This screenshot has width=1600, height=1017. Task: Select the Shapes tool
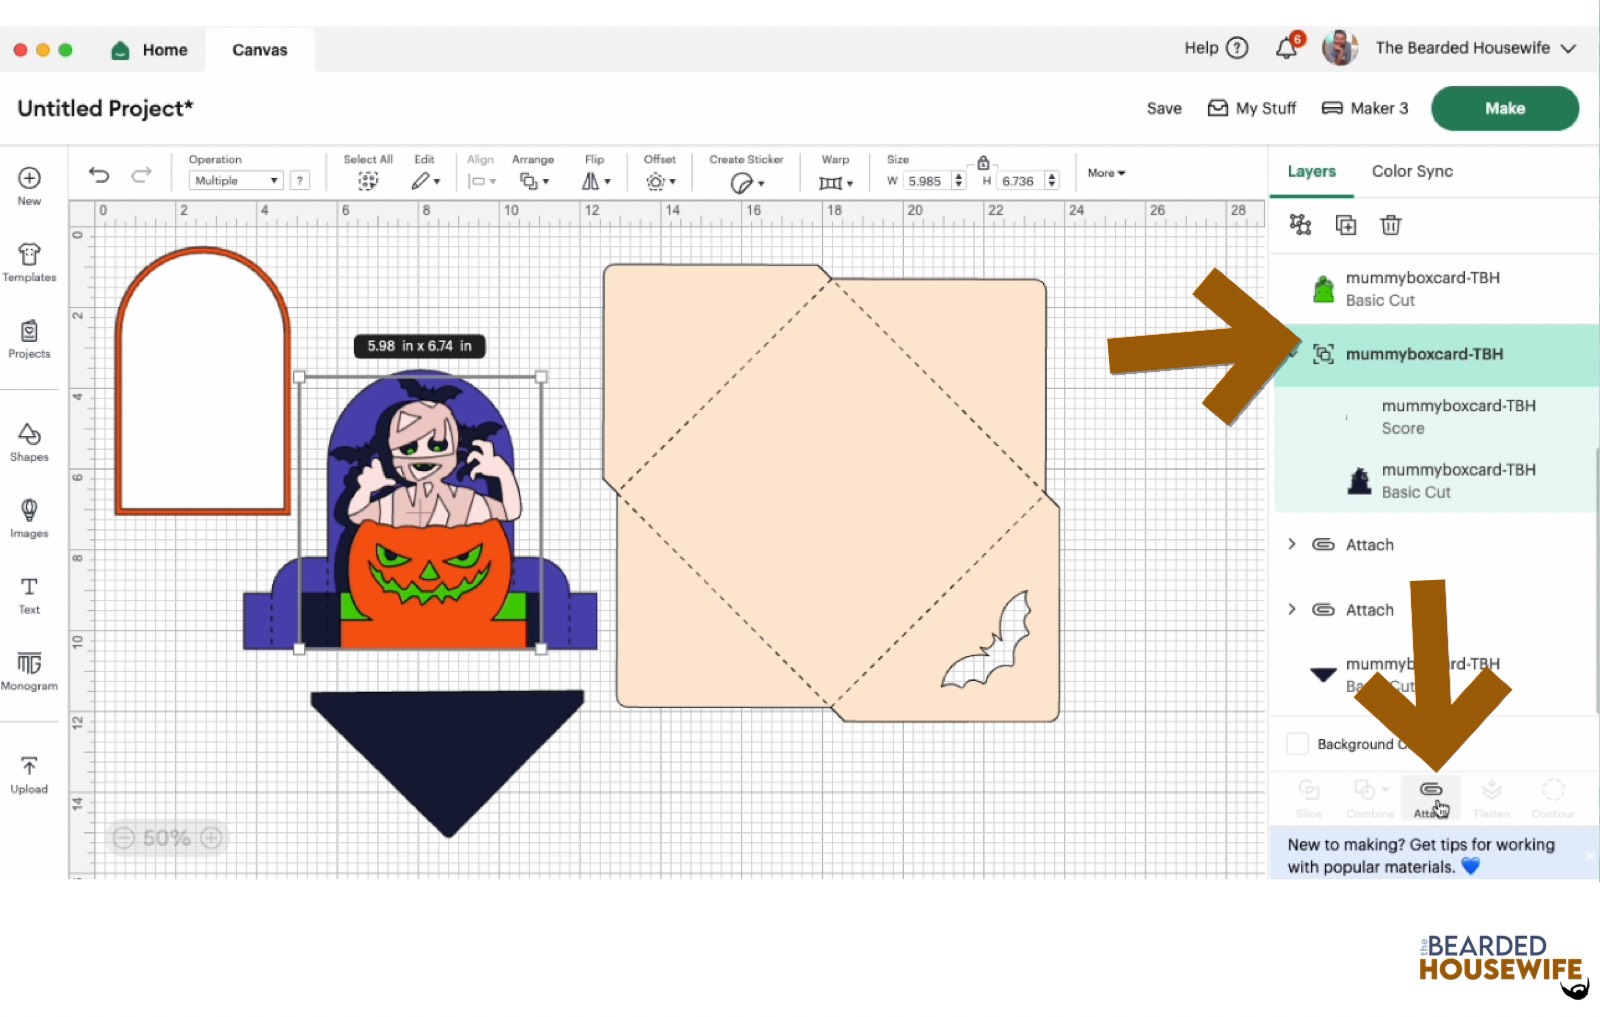29,441
